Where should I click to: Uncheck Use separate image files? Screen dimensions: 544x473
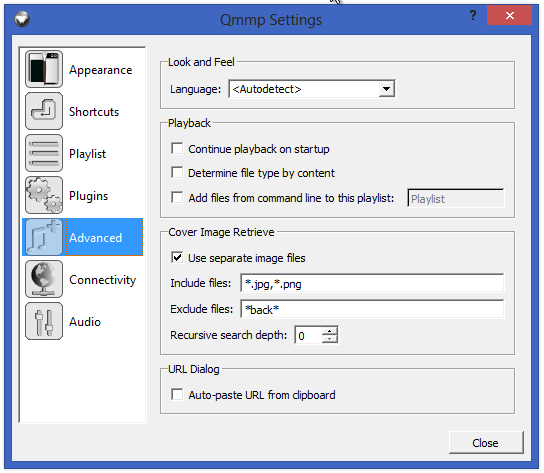[x=177, y=257]
